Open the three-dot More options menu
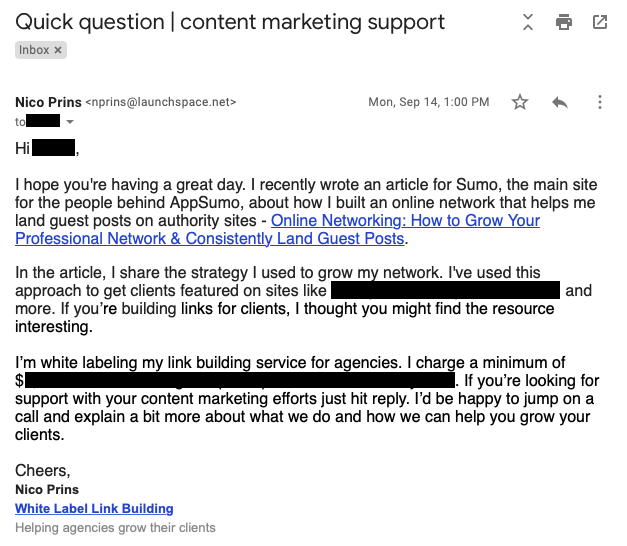This screenshot has height=546, width=627. pos(599,102)
